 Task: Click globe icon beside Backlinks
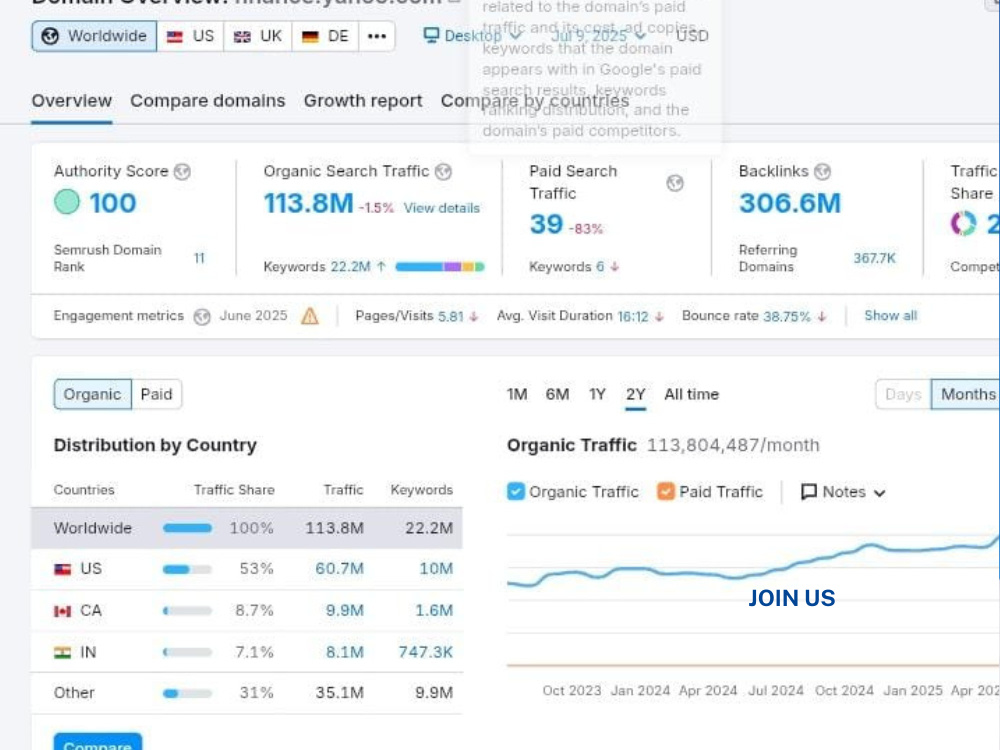tap(823, 172)
